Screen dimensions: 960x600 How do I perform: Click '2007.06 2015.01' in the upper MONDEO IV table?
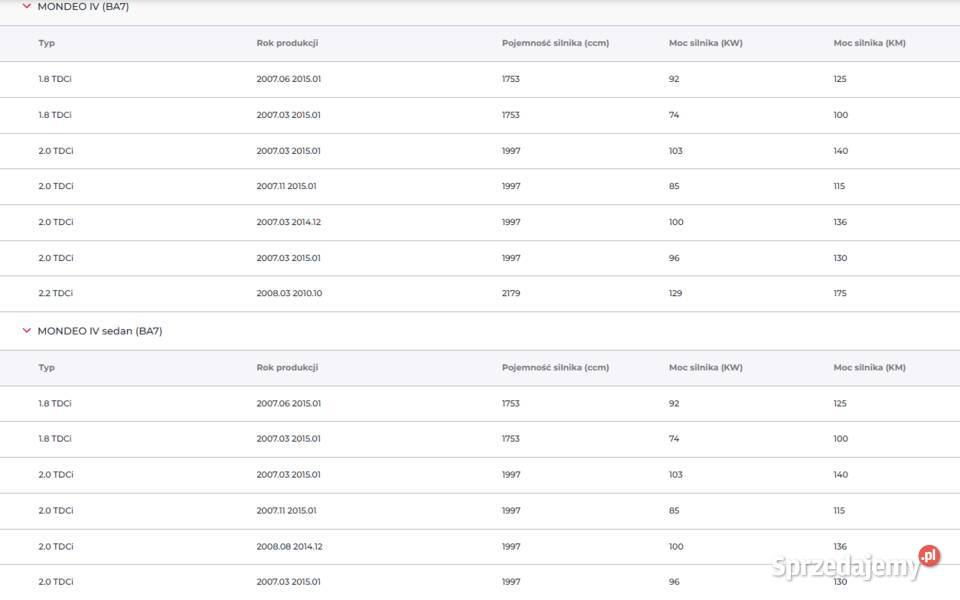288,79
